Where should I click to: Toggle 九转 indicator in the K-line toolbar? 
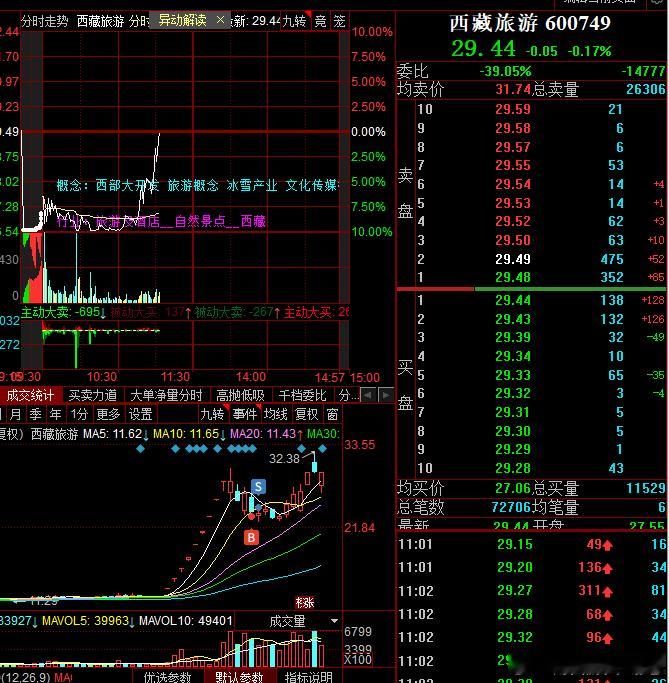pyautogui.click(x=212, y=413)
